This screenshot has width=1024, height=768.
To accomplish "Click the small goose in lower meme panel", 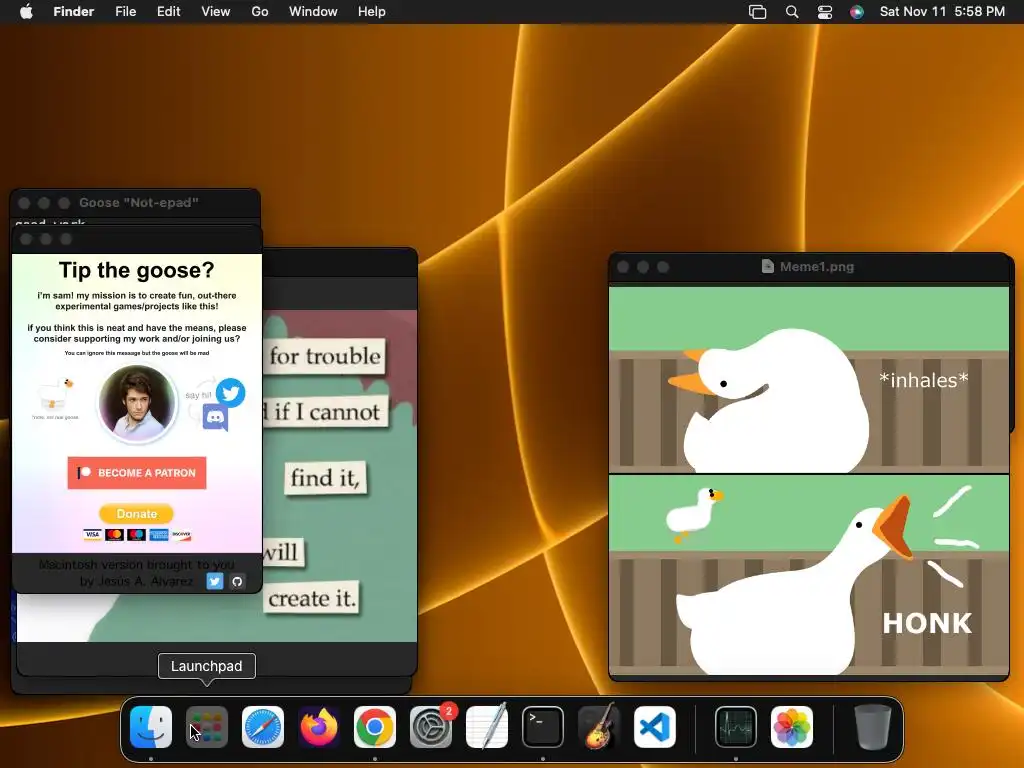I will click(x=693, y=514).
